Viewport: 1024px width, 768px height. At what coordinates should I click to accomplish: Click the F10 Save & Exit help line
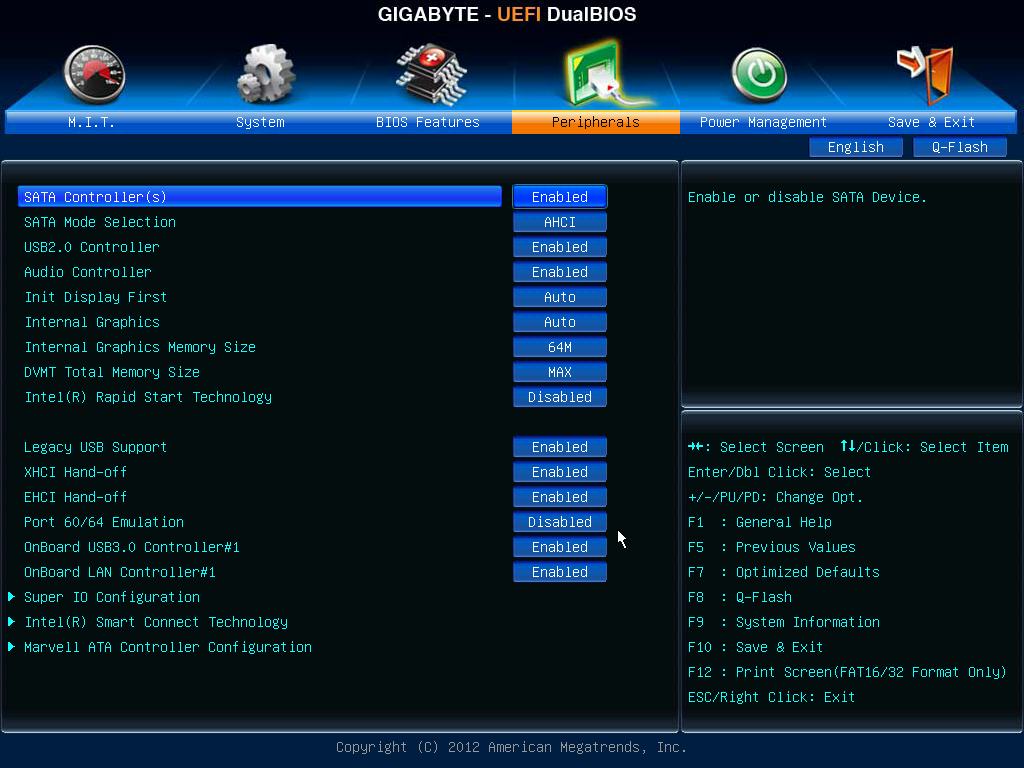click(755, 647)
